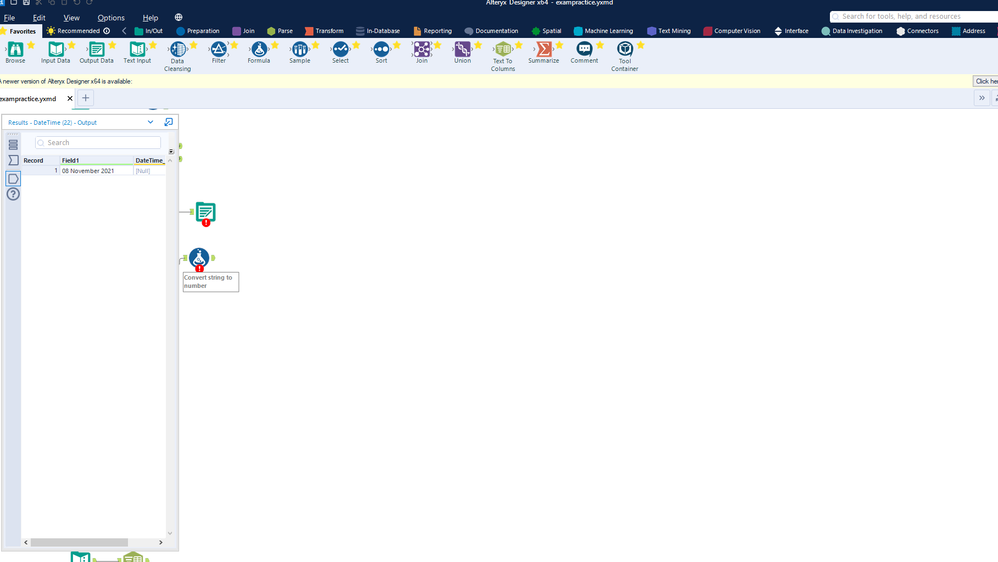The width and height of the screenshot is (998, 562).
Task: Pop out the Results window
Action: coord(169,122)
